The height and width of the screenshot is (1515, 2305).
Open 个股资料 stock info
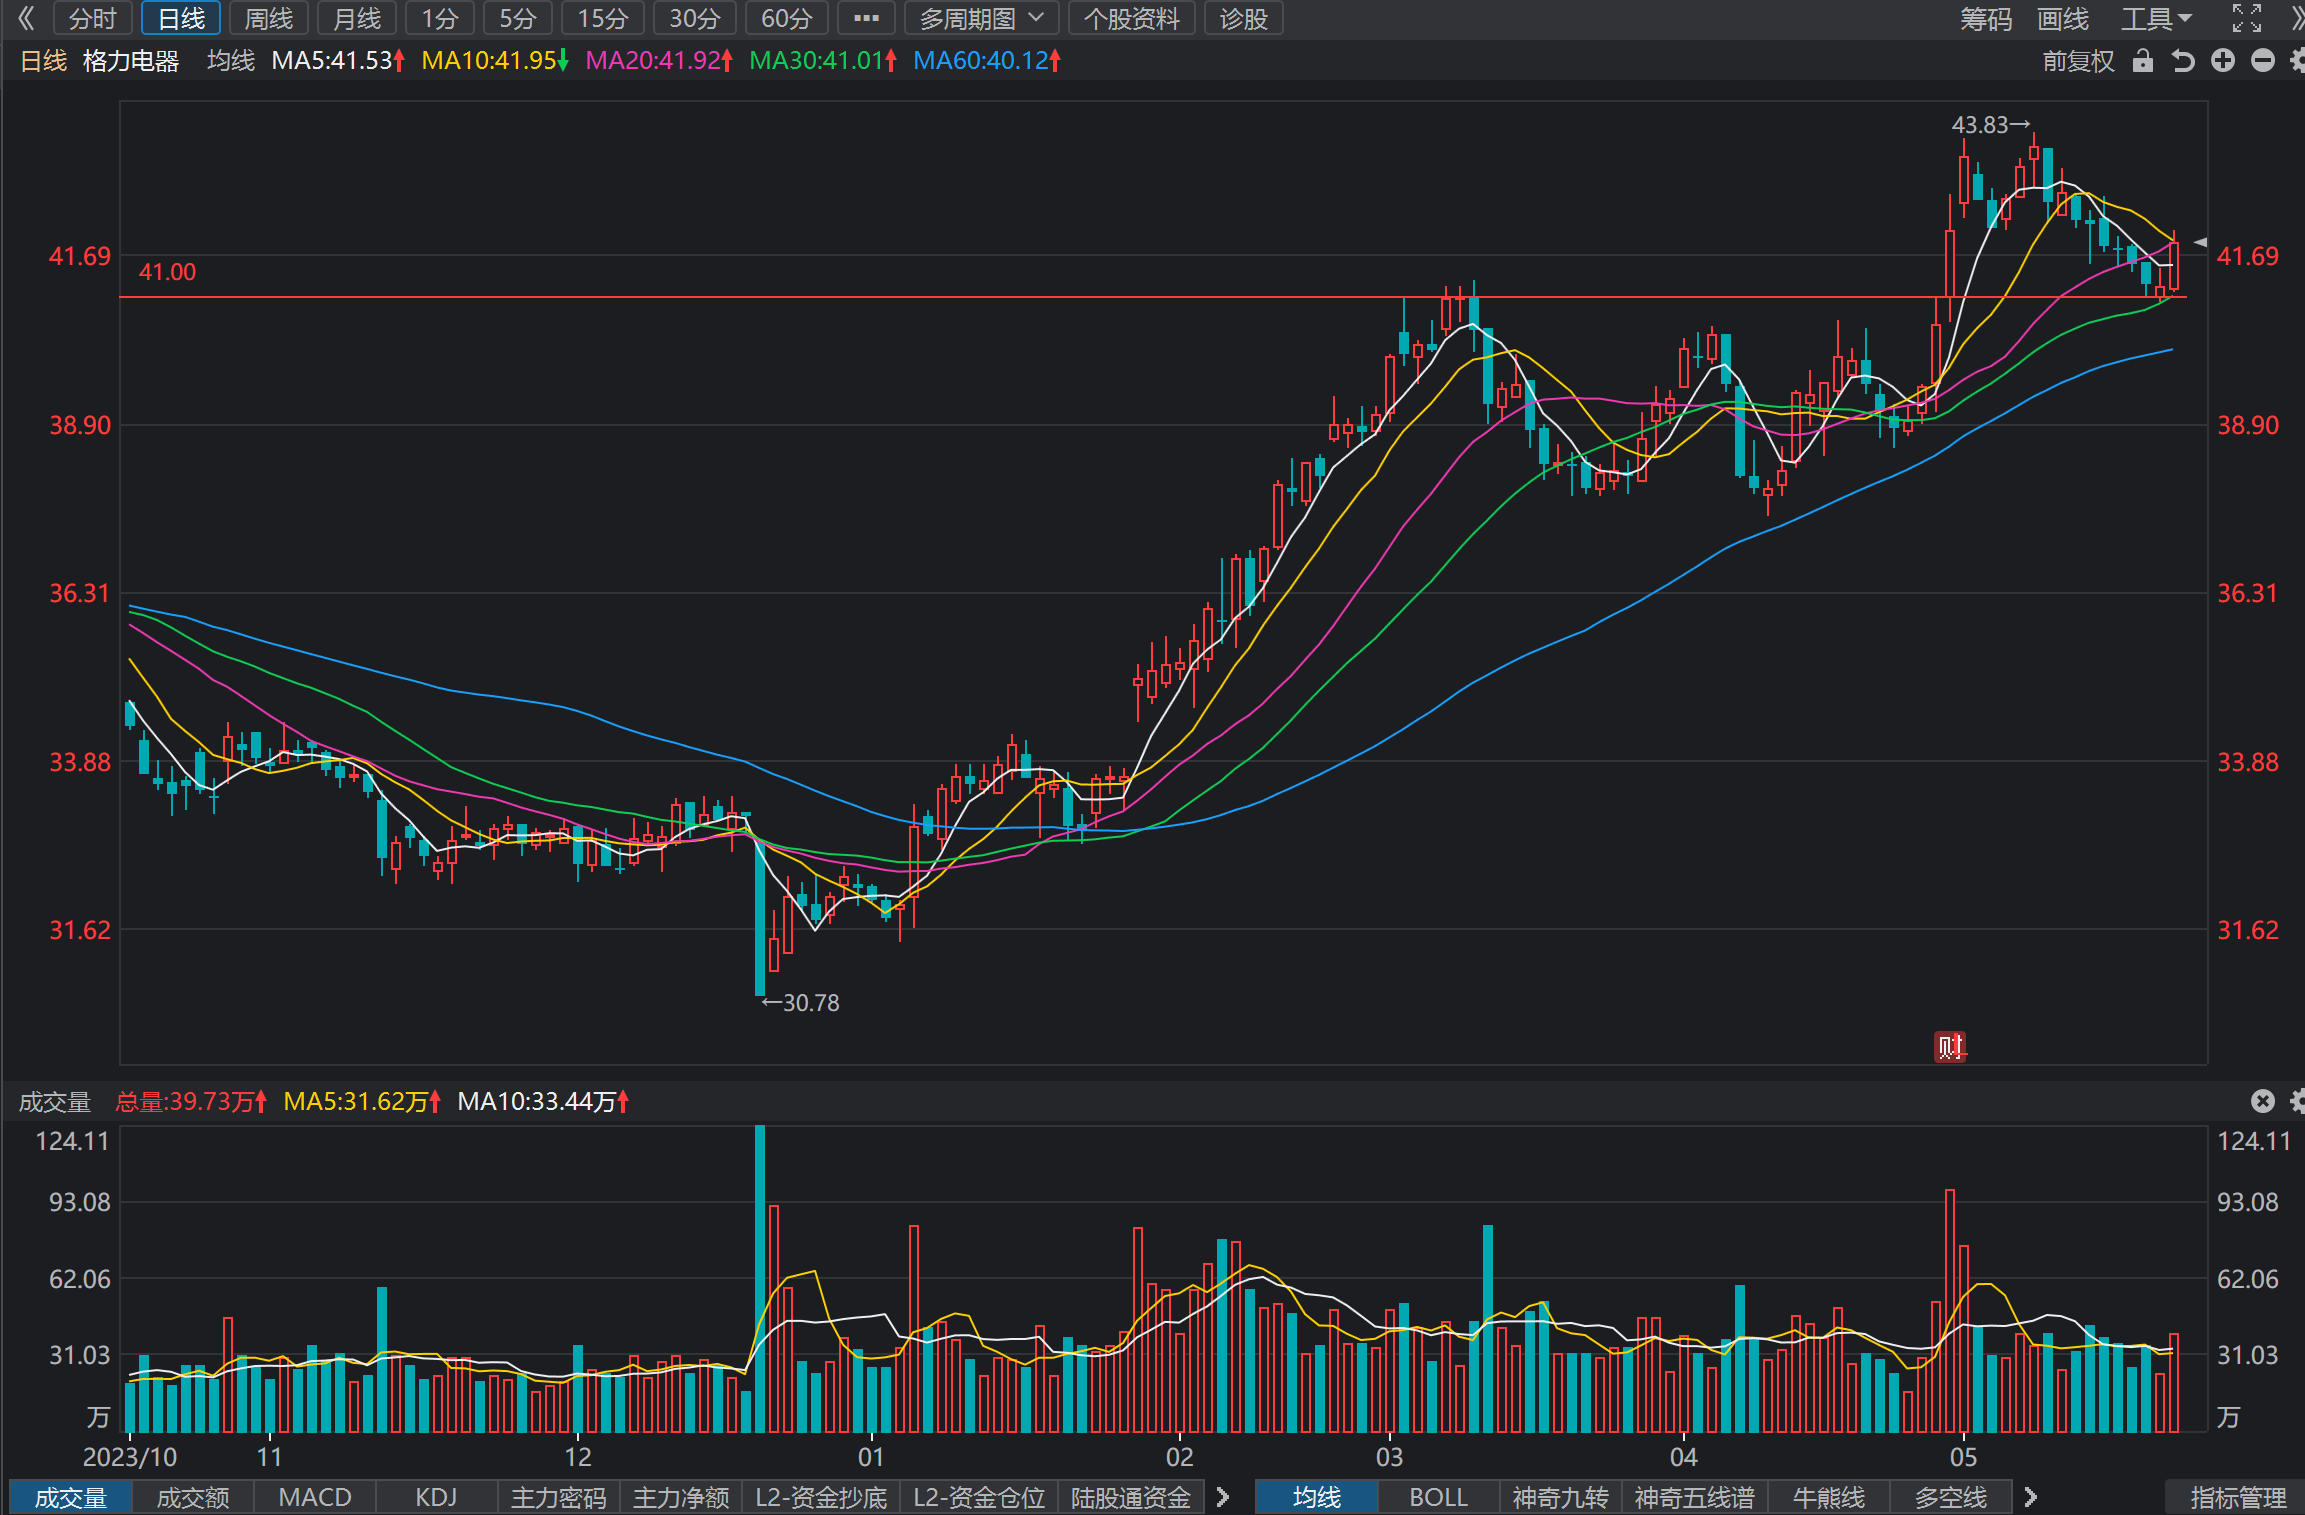tap(1132, 18)
